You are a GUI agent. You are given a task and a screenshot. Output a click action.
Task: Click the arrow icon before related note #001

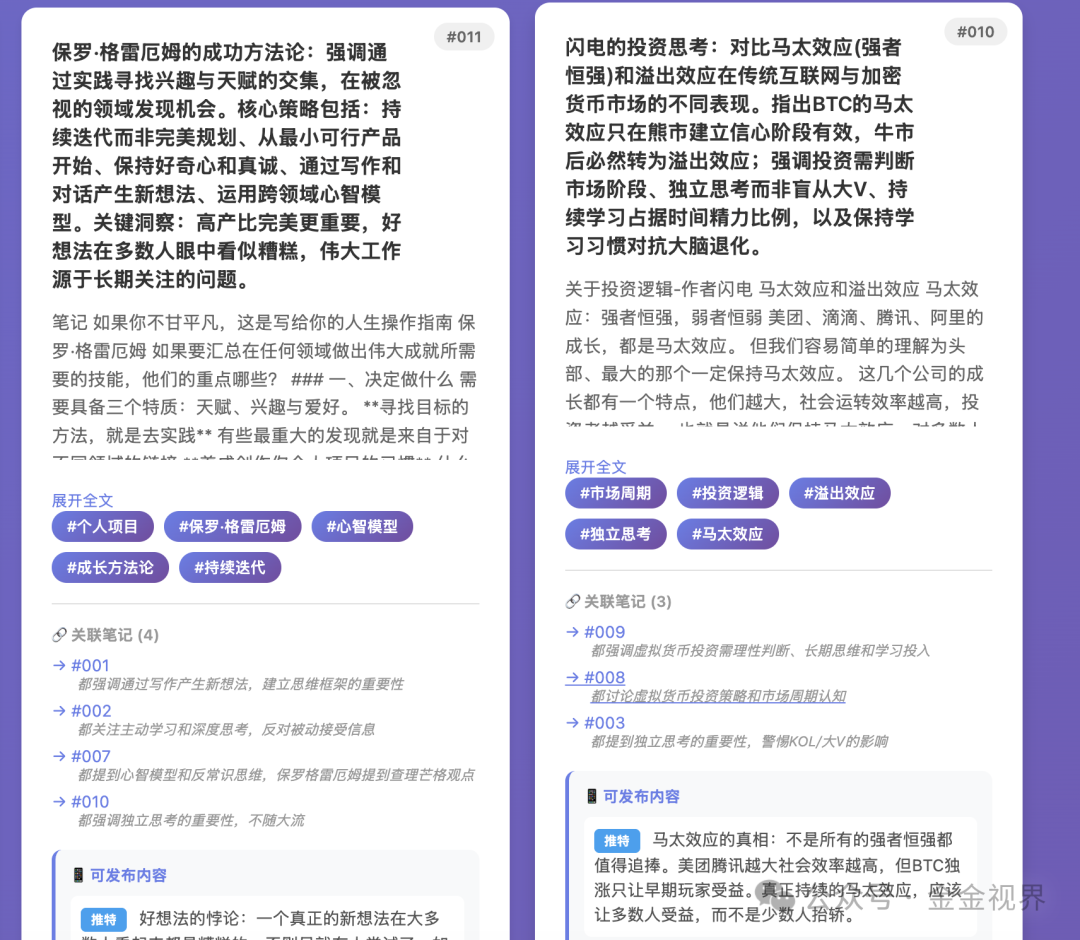(60, 665)
